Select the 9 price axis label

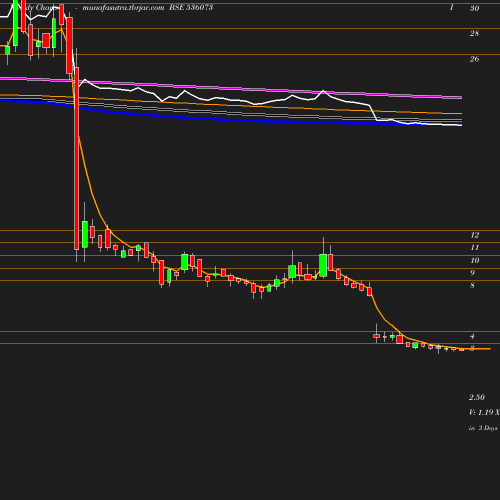tap(472, 273)
